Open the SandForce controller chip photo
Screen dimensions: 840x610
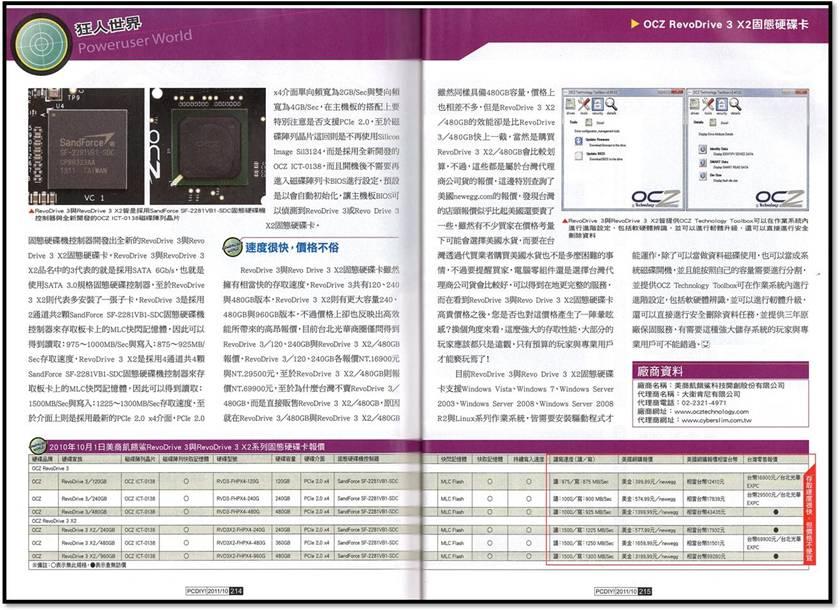(x=86, y=146)
